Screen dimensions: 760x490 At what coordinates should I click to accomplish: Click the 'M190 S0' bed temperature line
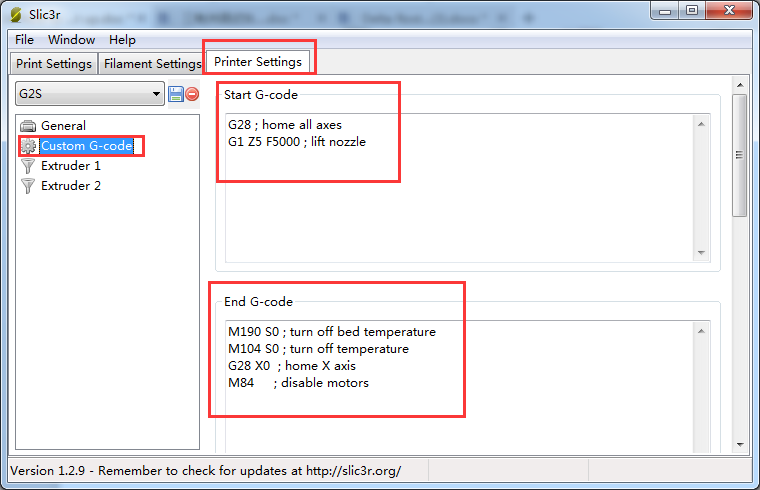pyautogui.click(x=332, y=332)
